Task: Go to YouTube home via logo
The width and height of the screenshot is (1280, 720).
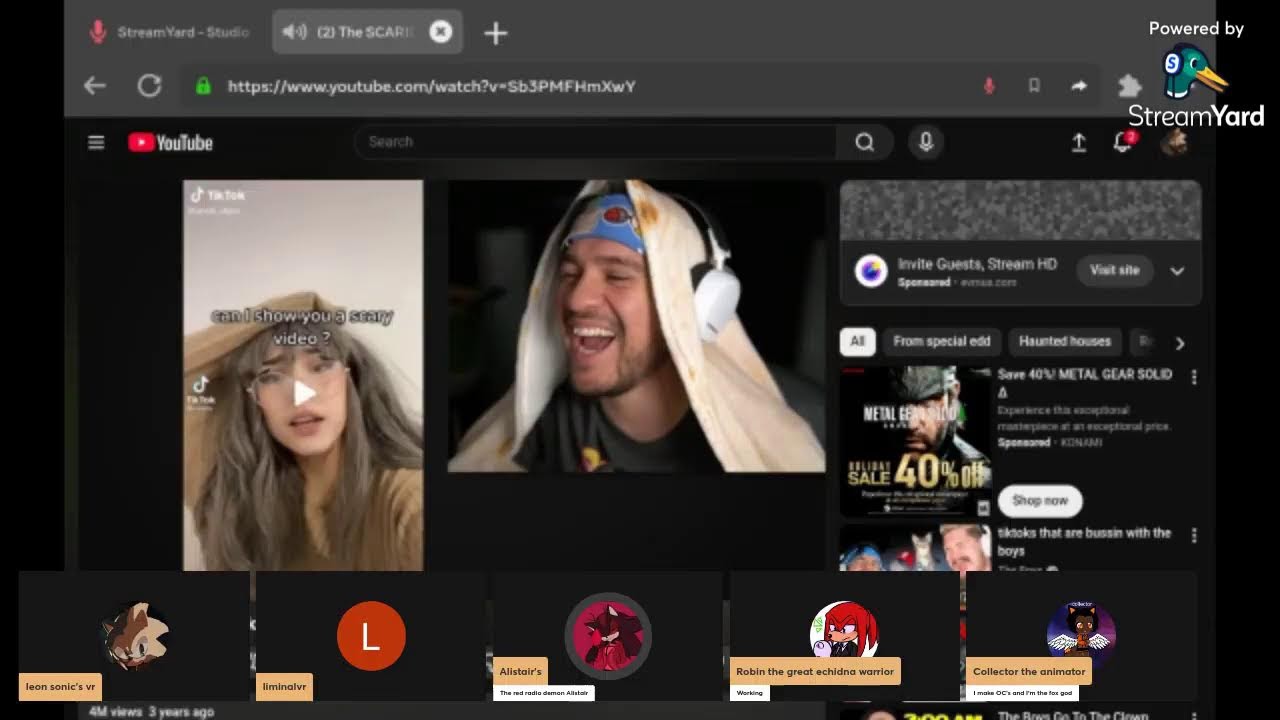Action: [x=171, y=143]
